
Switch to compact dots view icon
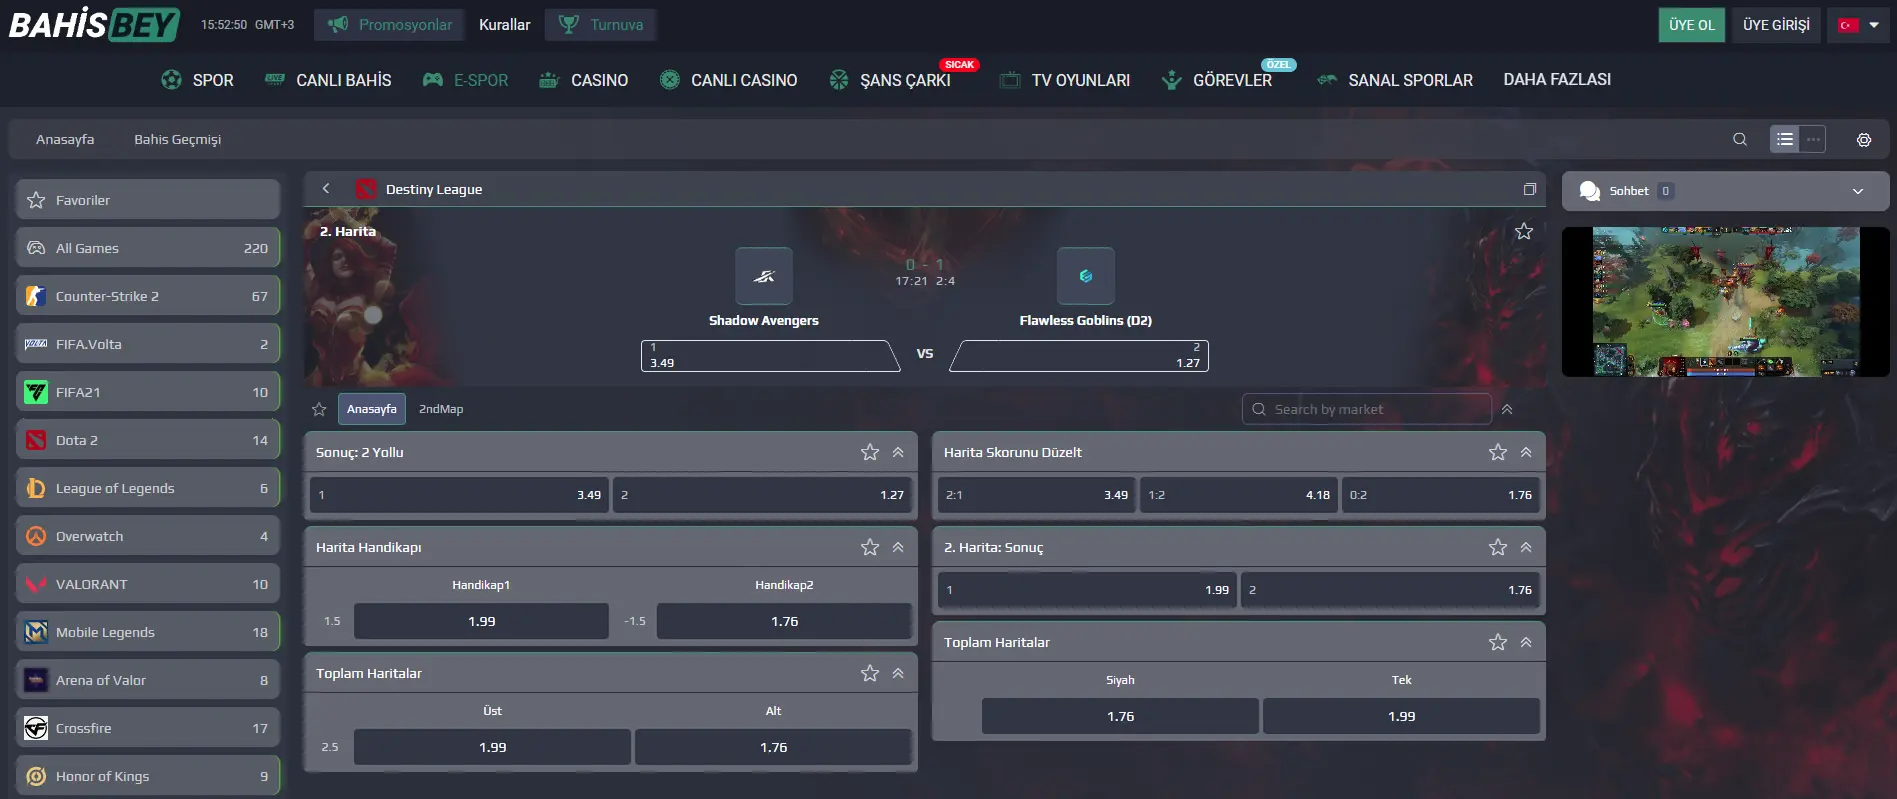click(x=1813, y=139)
